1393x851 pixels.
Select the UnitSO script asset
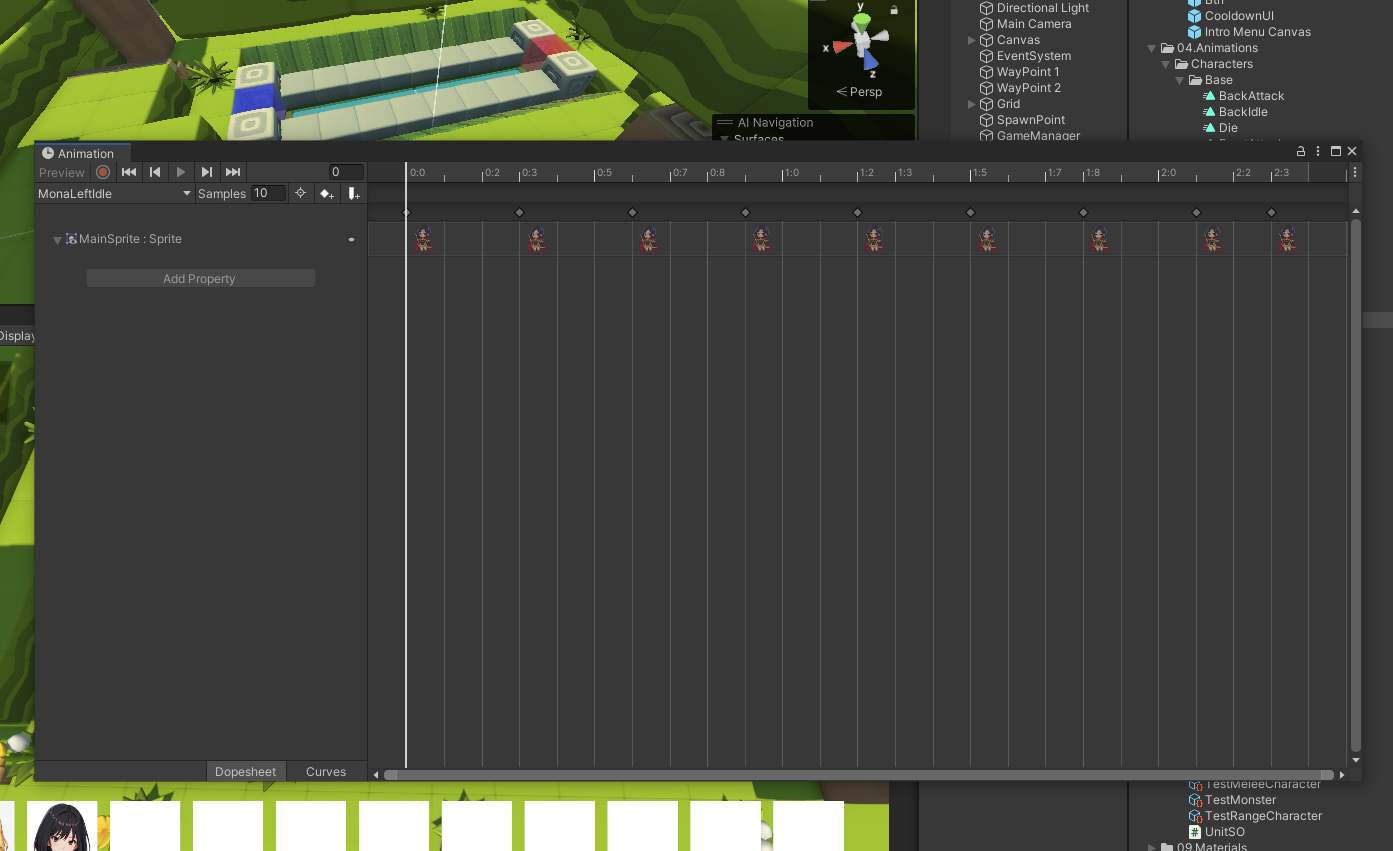(1224, 832)
